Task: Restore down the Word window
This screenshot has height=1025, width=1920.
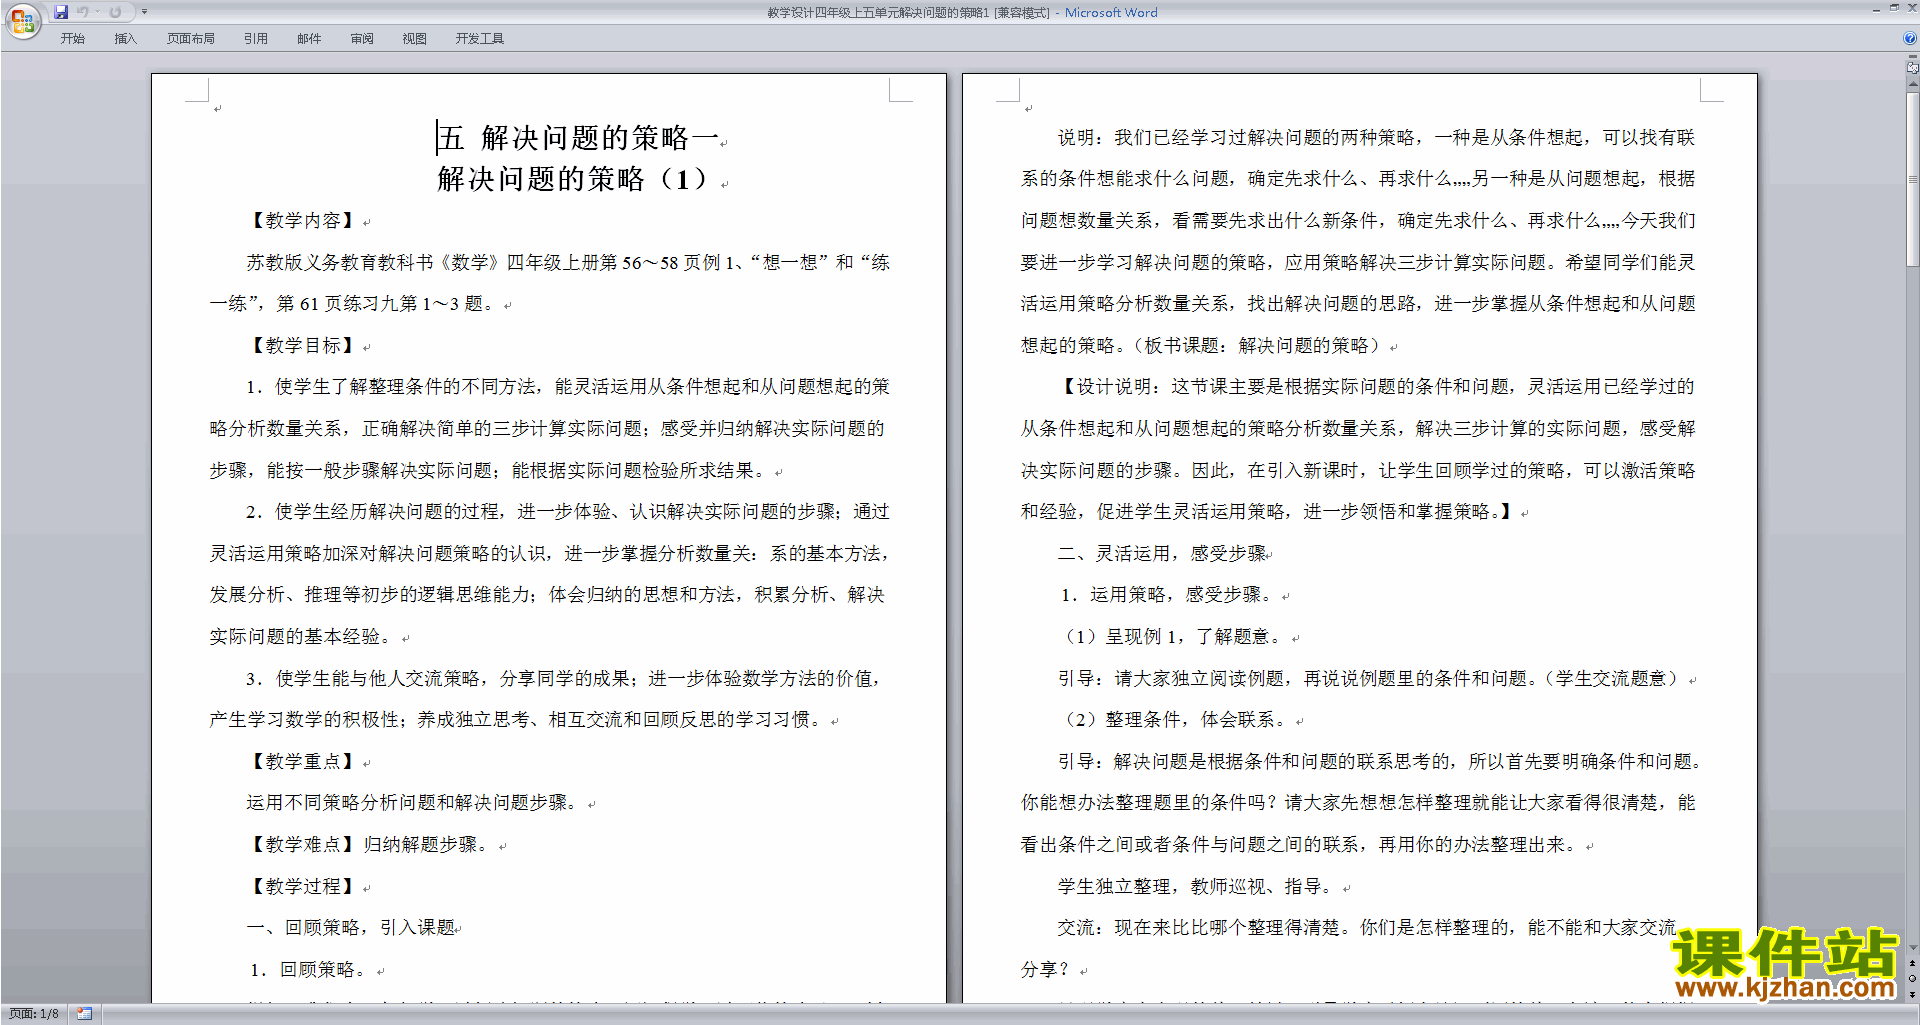Action: coord(1894,8)
